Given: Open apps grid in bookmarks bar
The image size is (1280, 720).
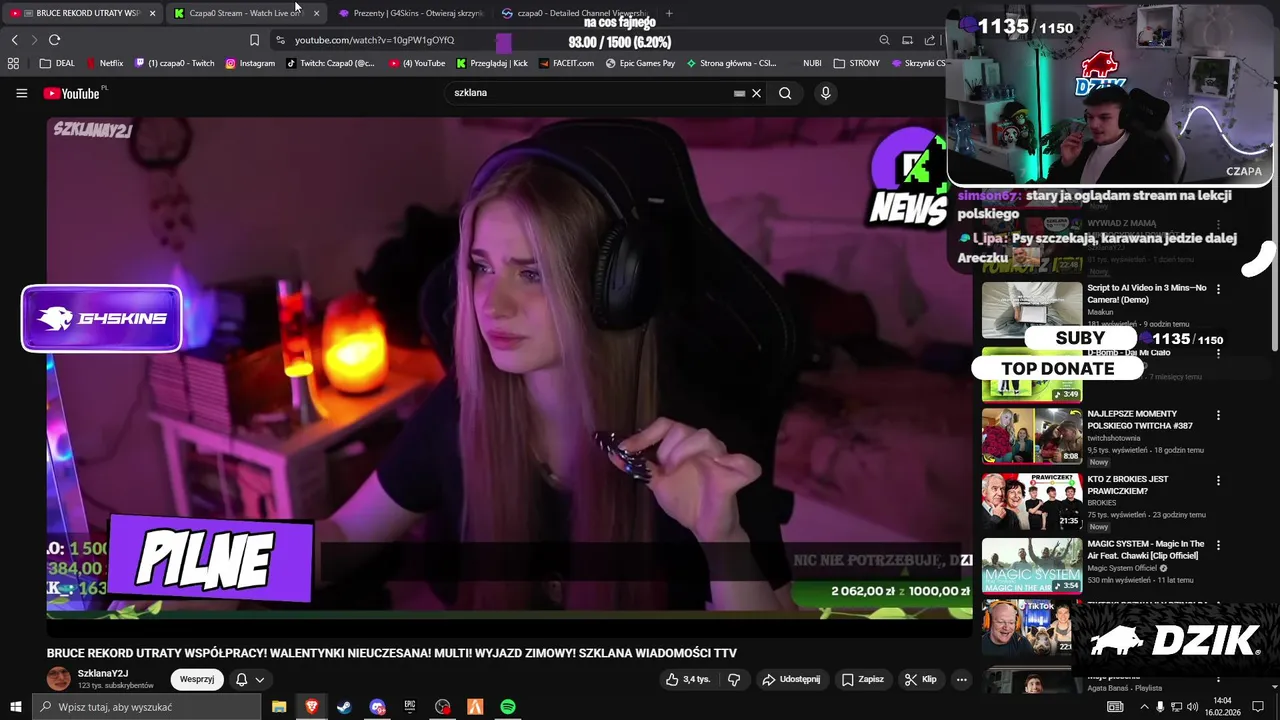Looking at the screenshot, I should tap(13, 63).
